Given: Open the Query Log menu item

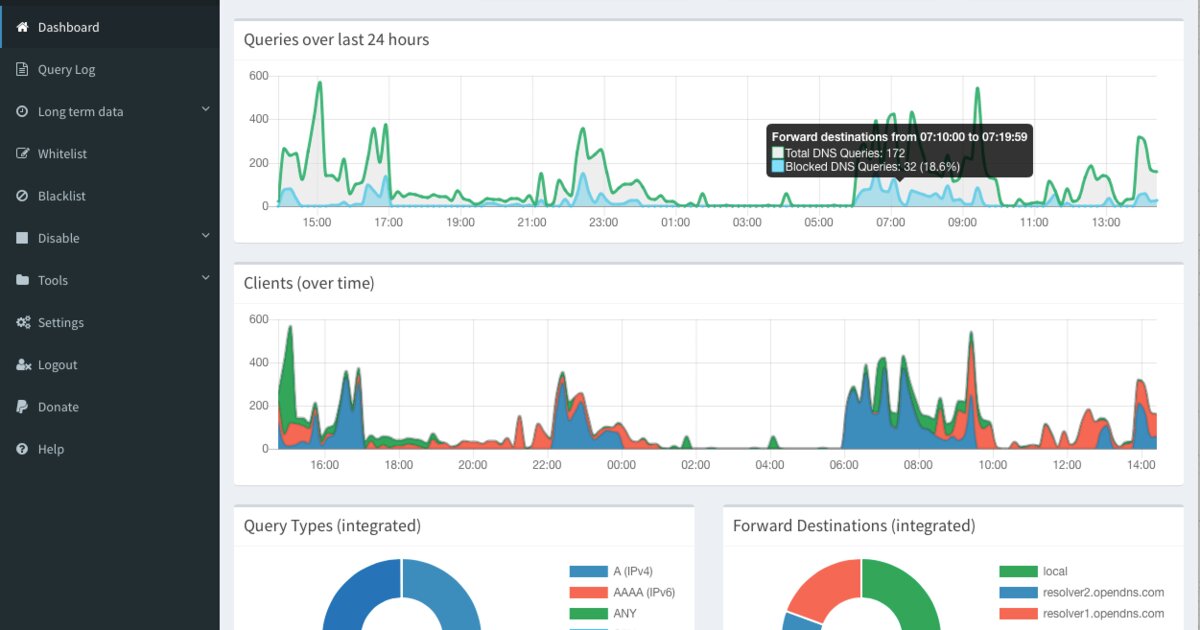Looking at the screenshot, I should (110, 69).
